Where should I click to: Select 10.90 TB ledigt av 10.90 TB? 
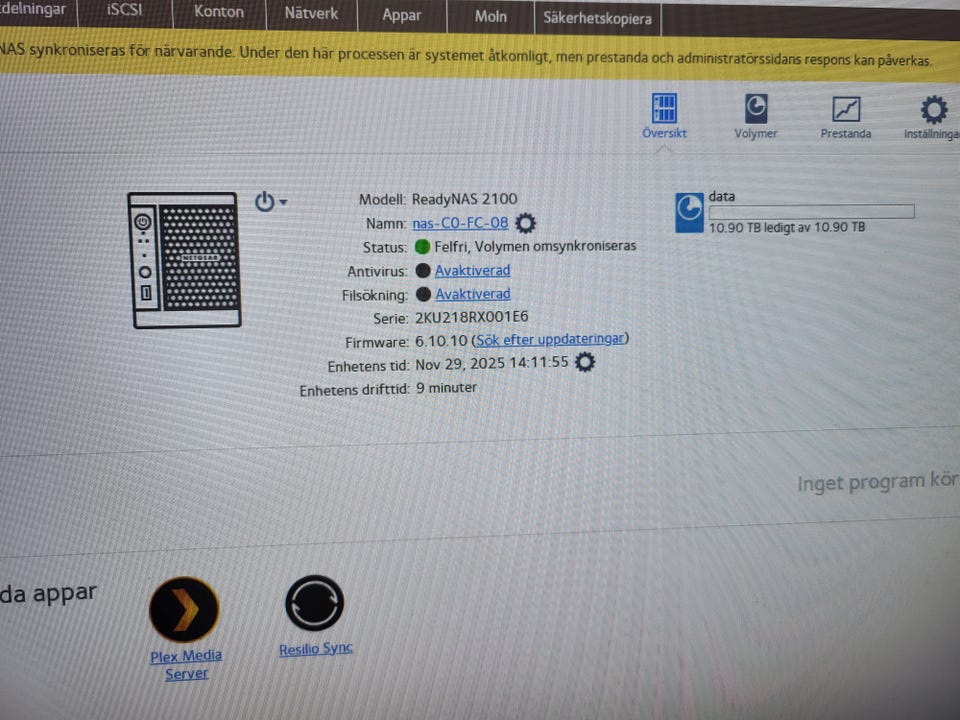point(787,227)
